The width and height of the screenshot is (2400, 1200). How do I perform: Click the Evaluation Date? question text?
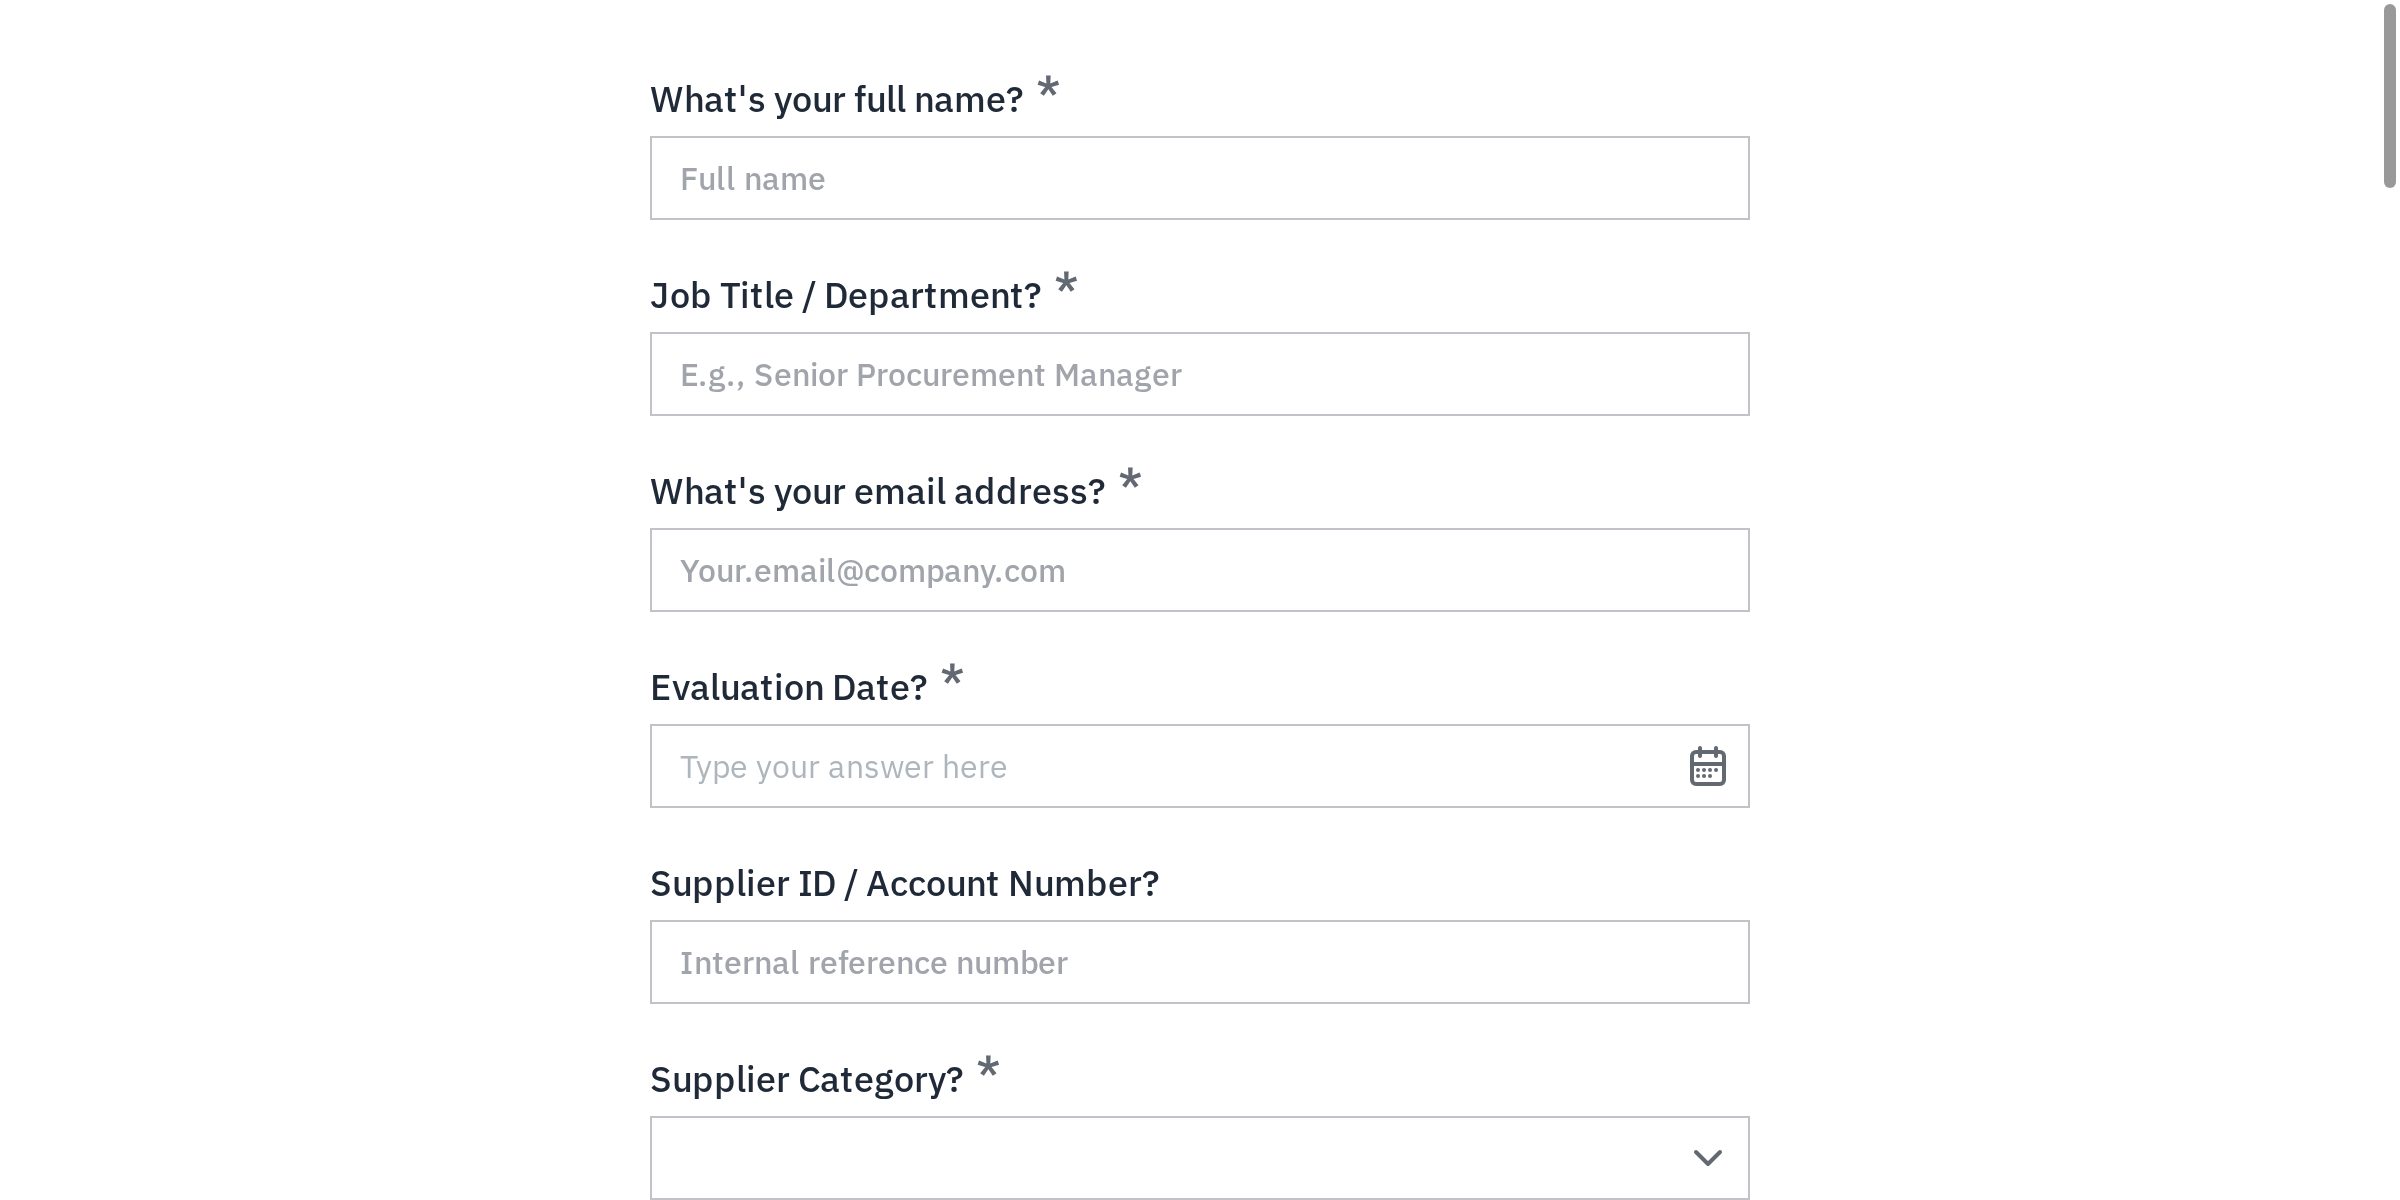click(x=789, y=686)
